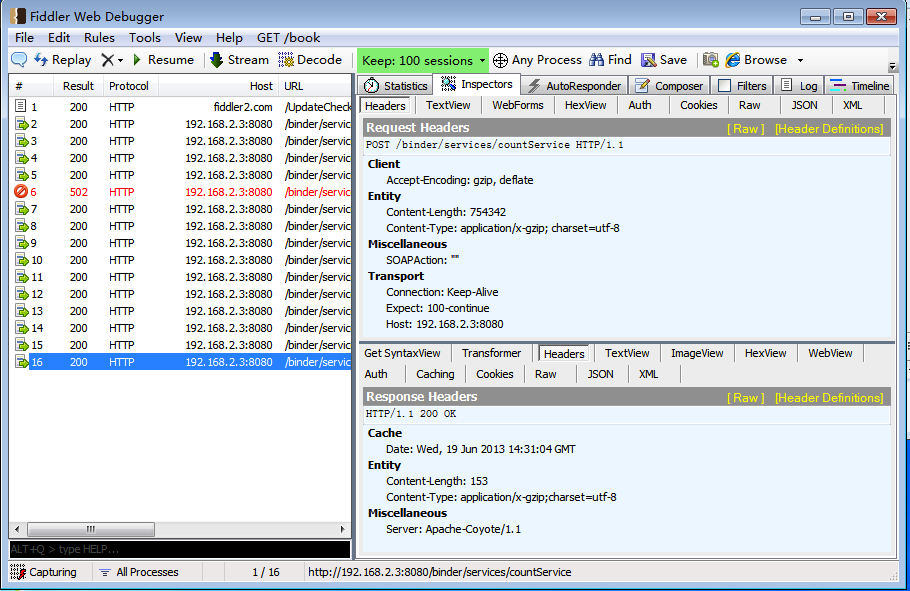Sort sessions by Host column header
Image resolution: width=910 pixels, height=591 pixels.
[x=218, y=86]
